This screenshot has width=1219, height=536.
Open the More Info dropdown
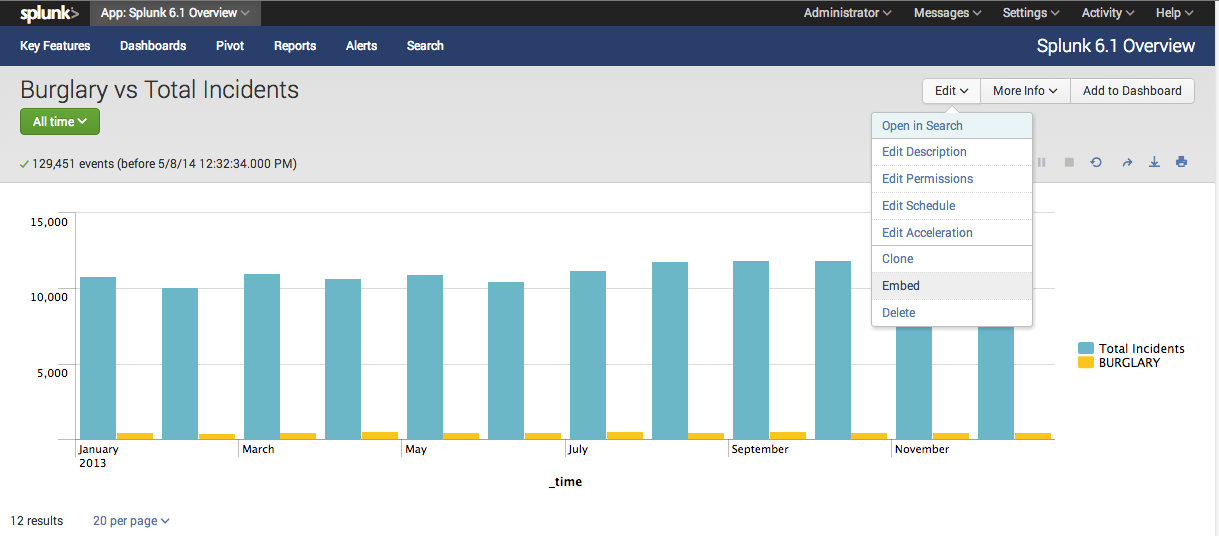click(1025, 90)
